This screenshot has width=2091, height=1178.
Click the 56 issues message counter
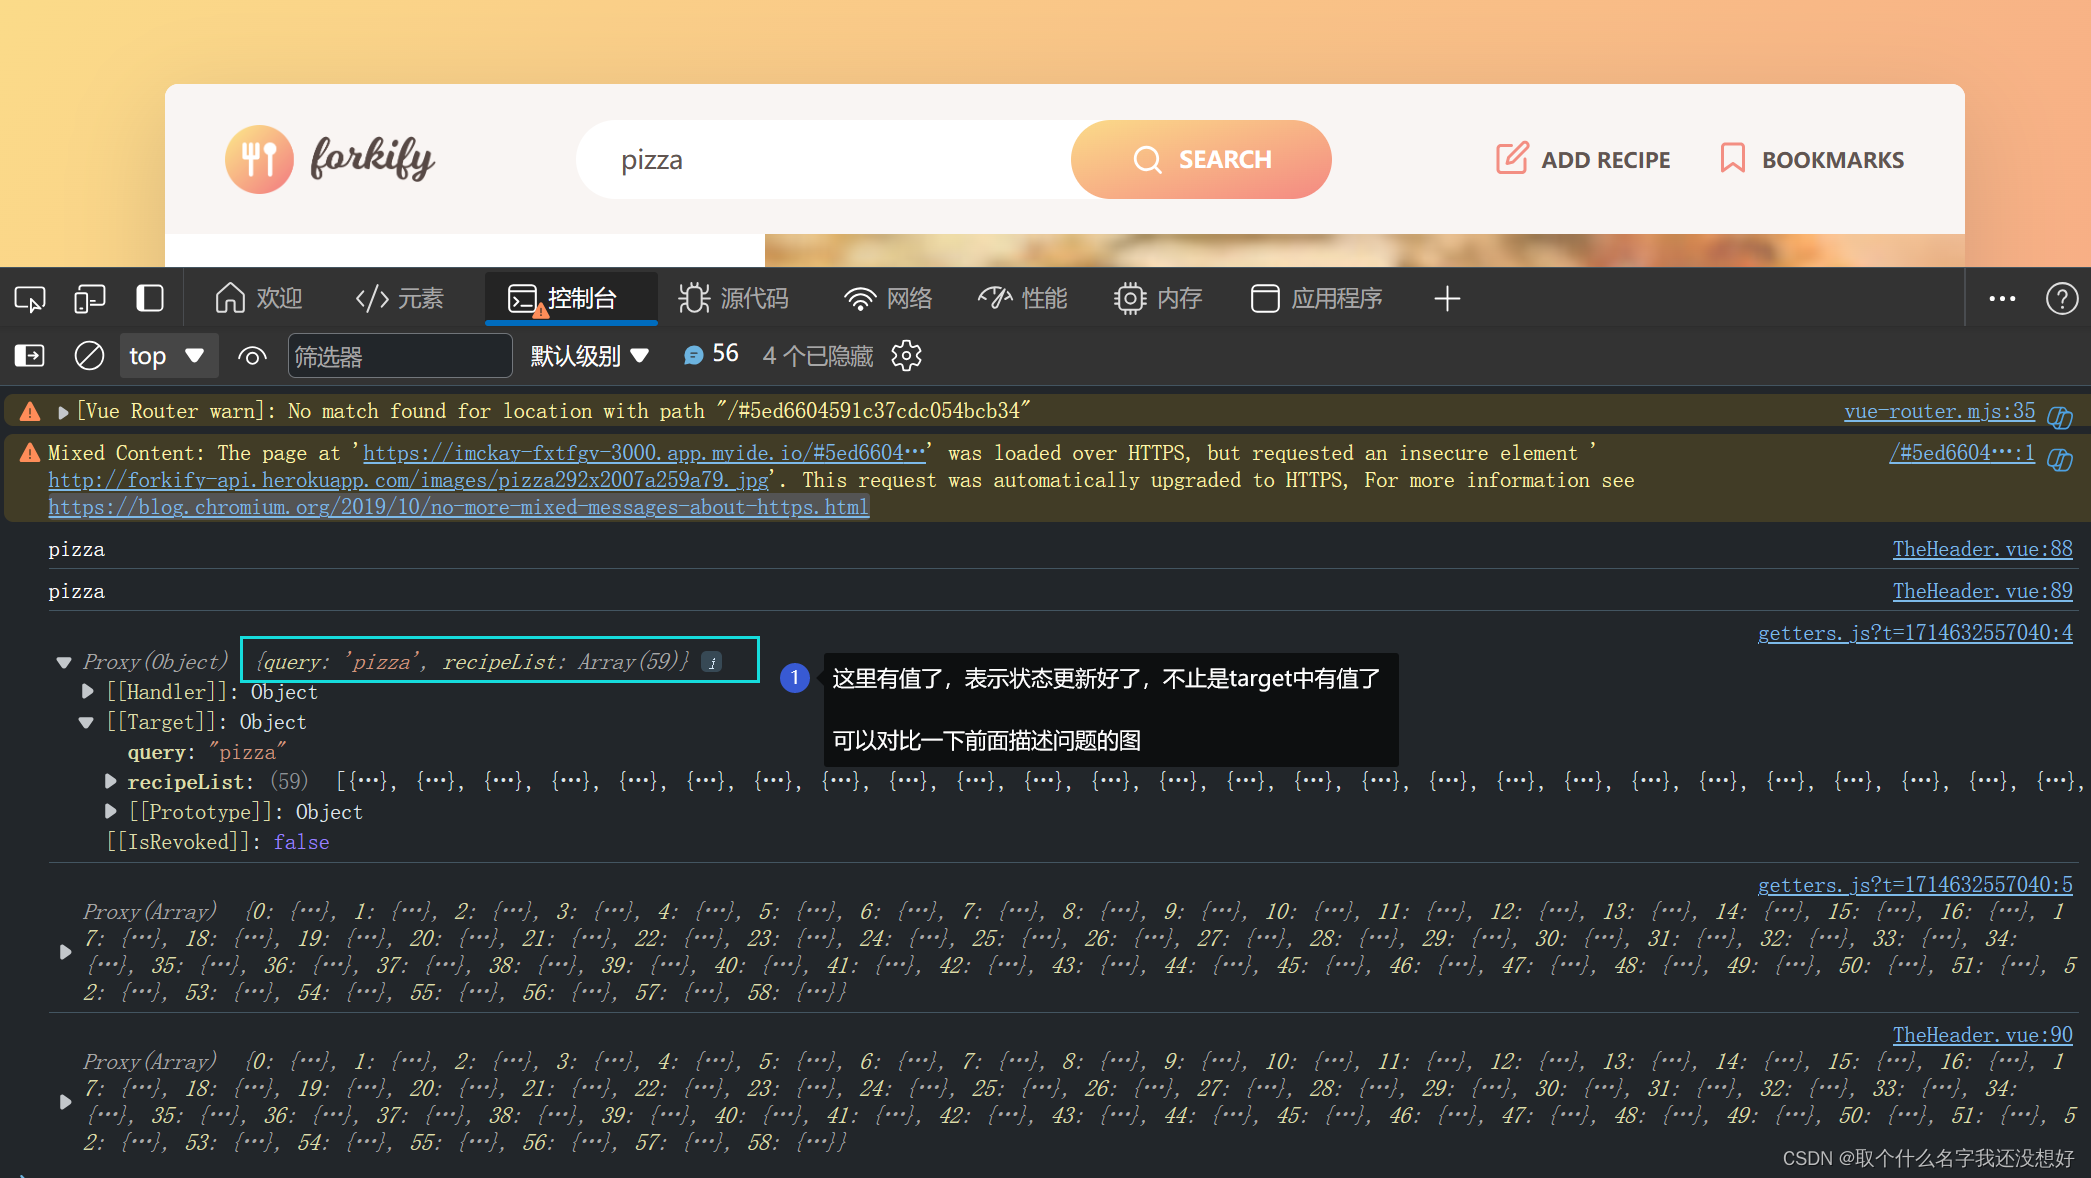(711, 354)
